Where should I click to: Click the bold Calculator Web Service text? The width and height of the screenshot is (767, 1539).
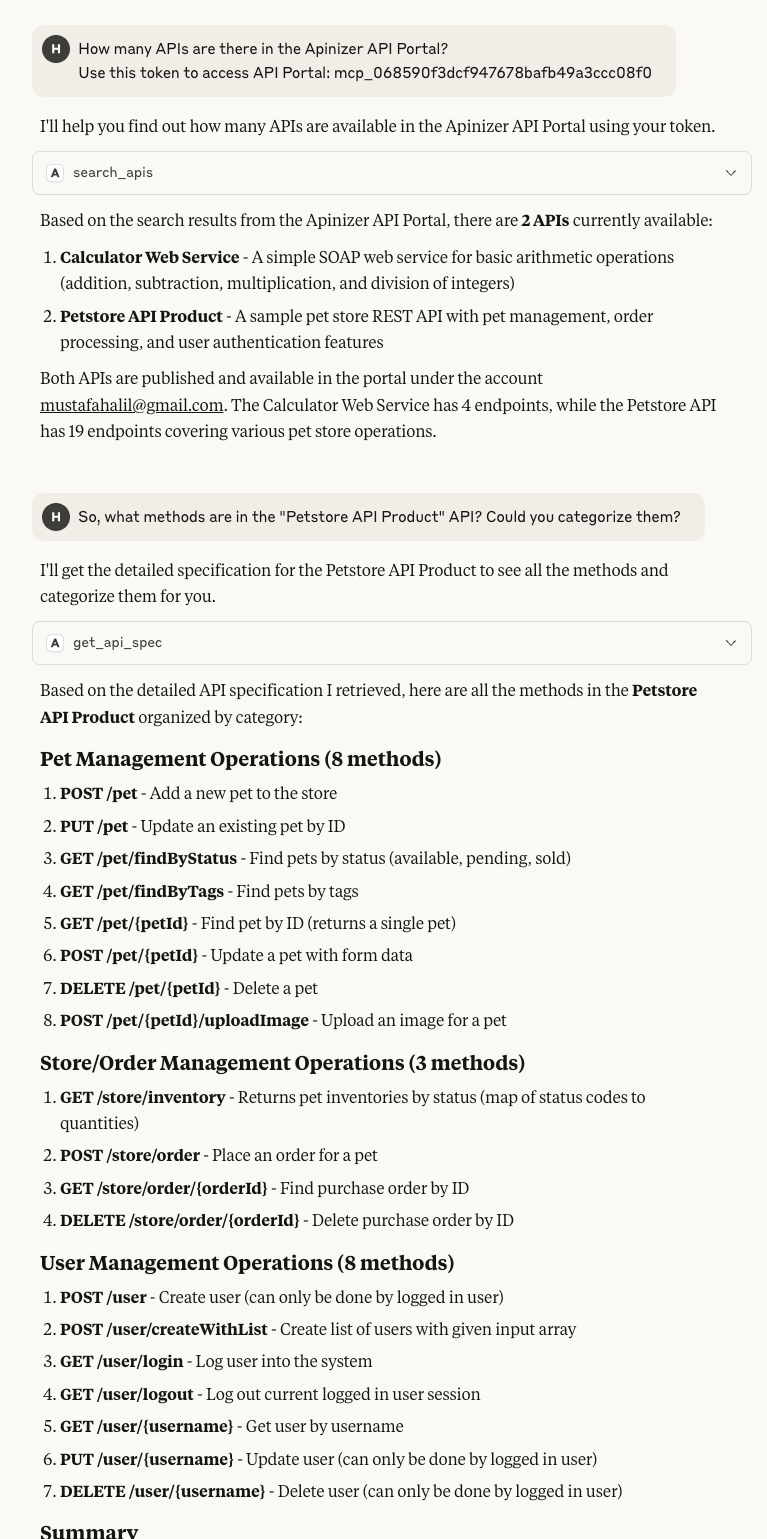pyautogui.click(x=149, y=257)
